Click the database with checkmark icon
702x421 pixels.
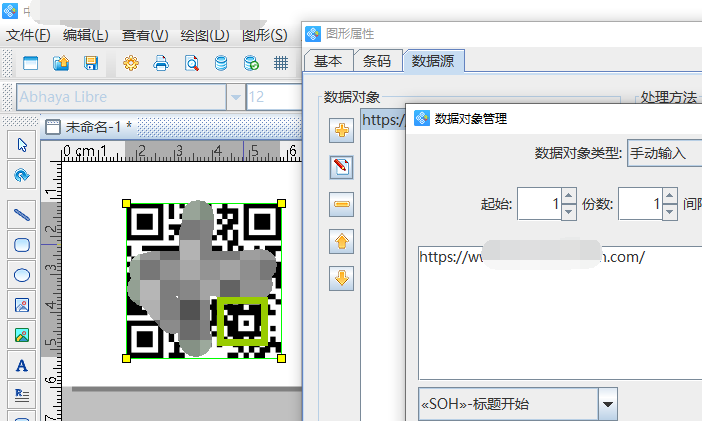251,63
